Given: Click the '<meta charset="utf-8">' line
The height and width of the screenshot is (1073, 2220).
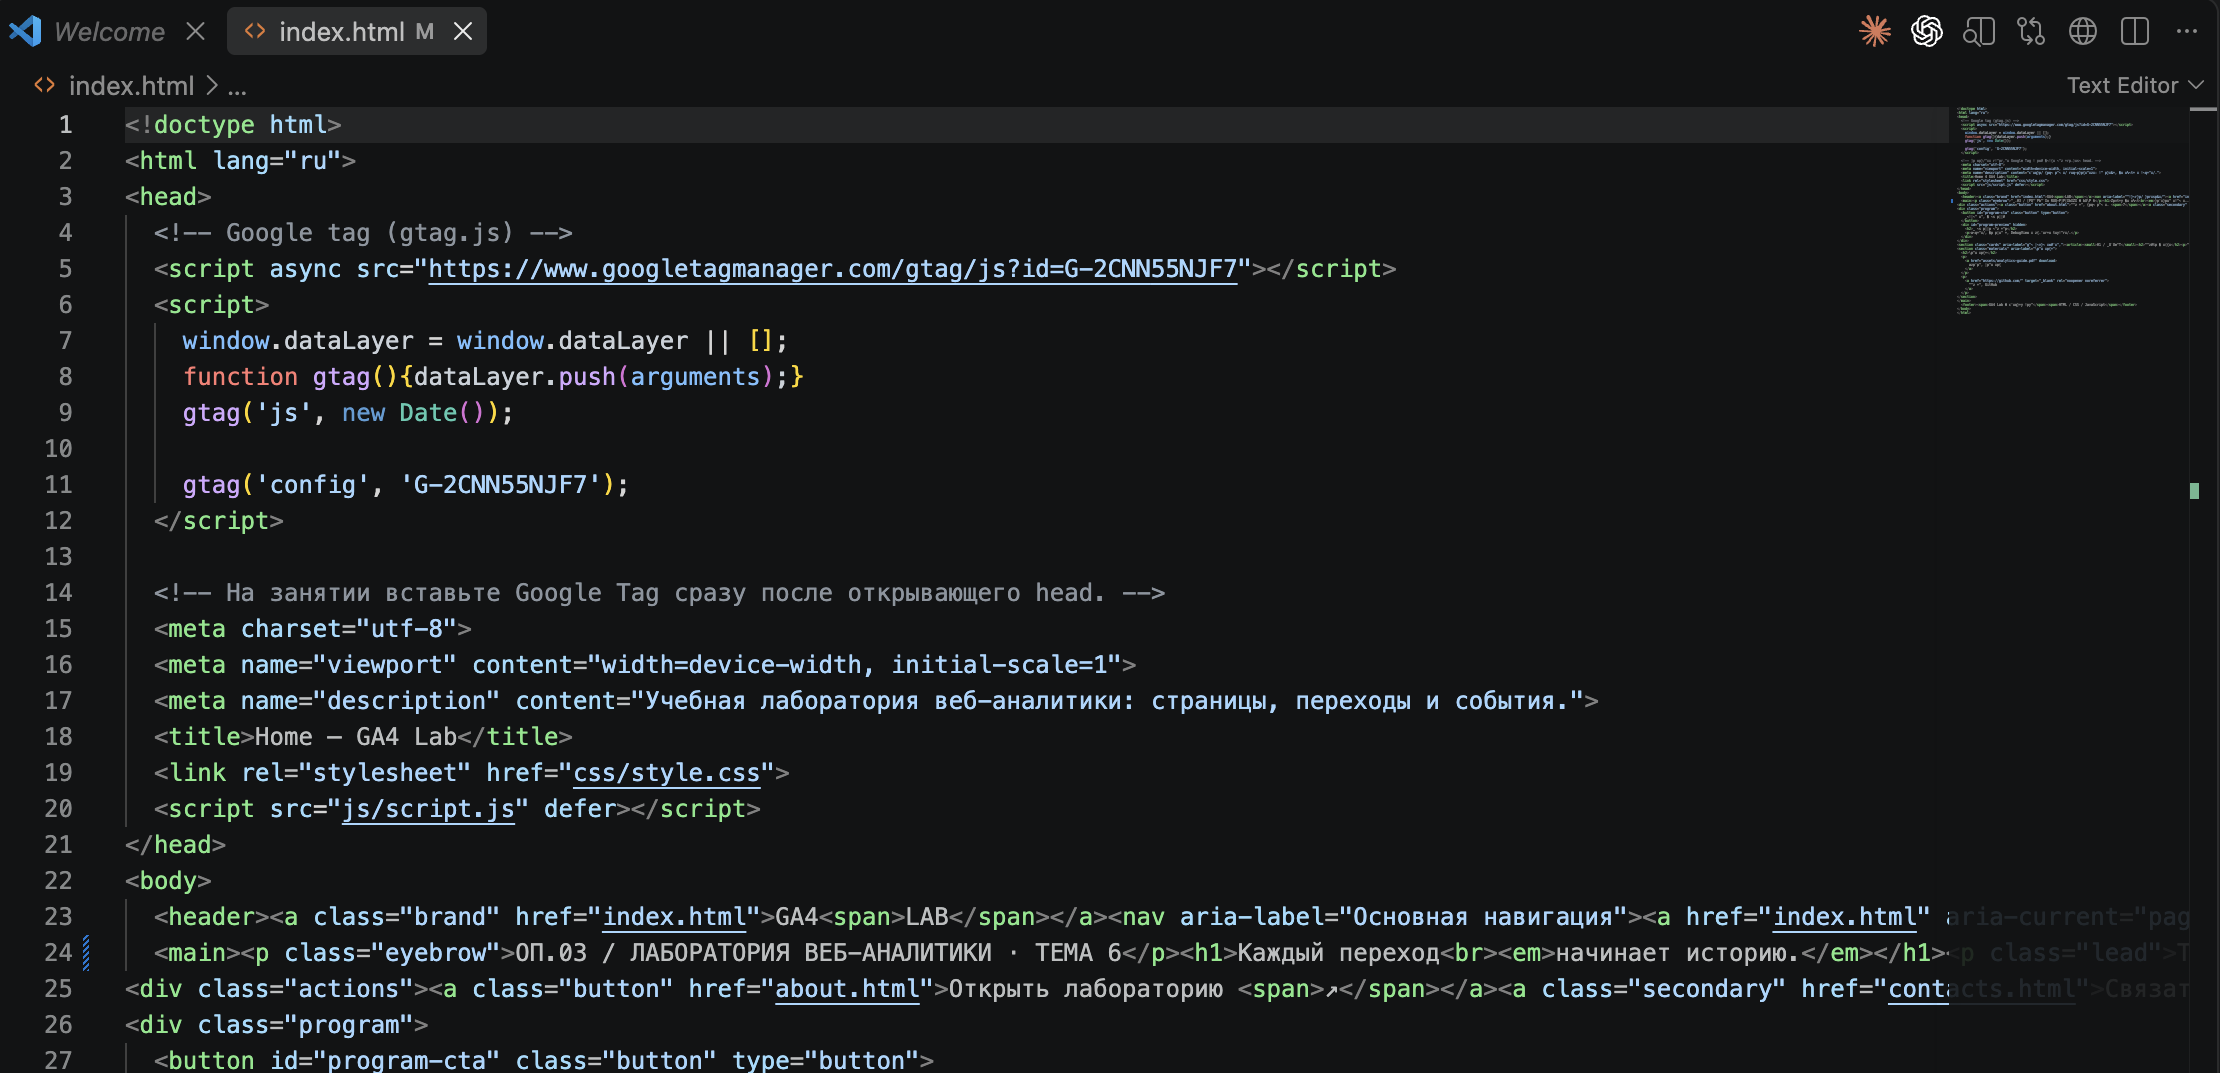Looking at the screenshot, I should tap(312, 629).
